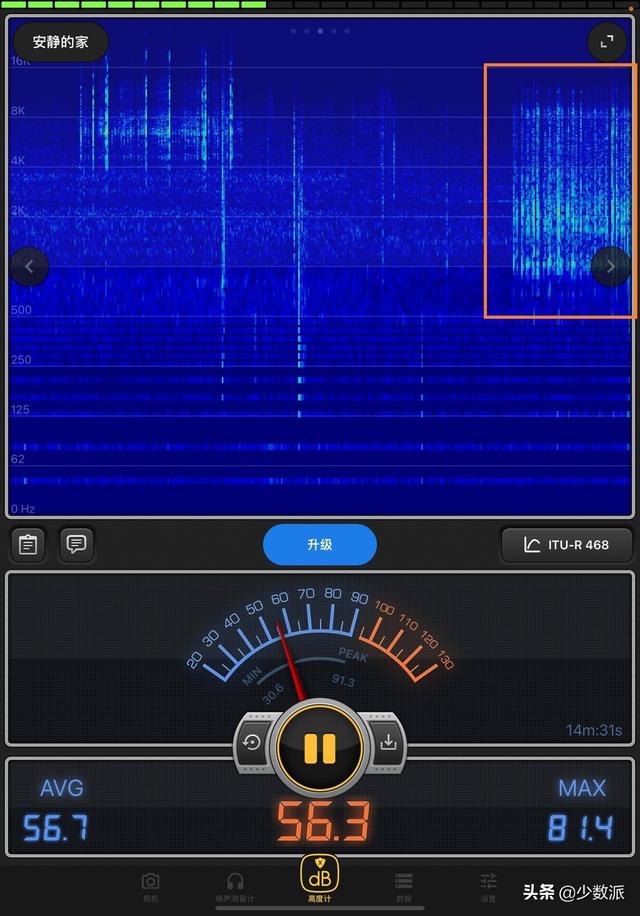Image resolution: width=640 pixels, height=916 pixels.
Task: Open the clipboard notes icon
Action: (x=28, y=544)
